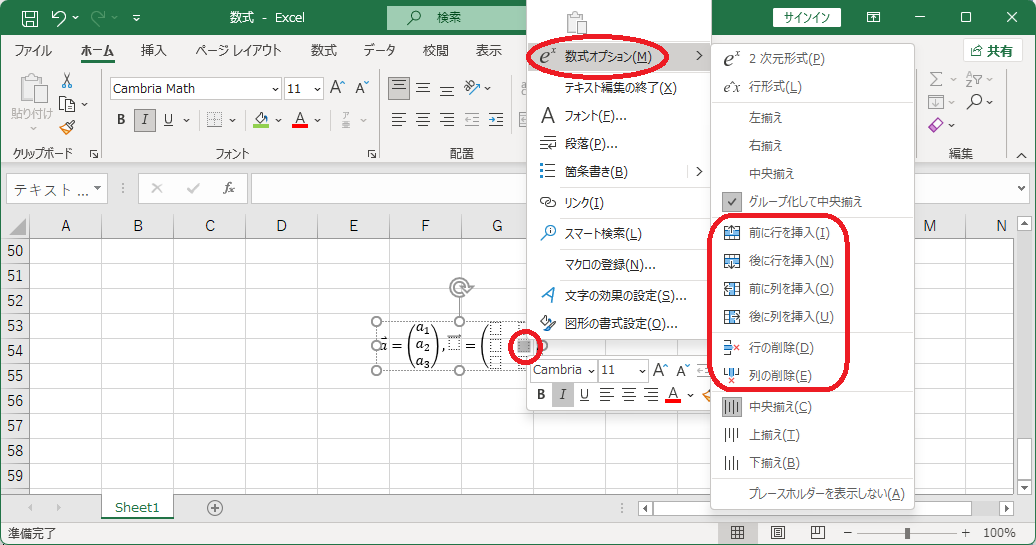Open the ribbon font color dropdown arrow

(318, 120)
